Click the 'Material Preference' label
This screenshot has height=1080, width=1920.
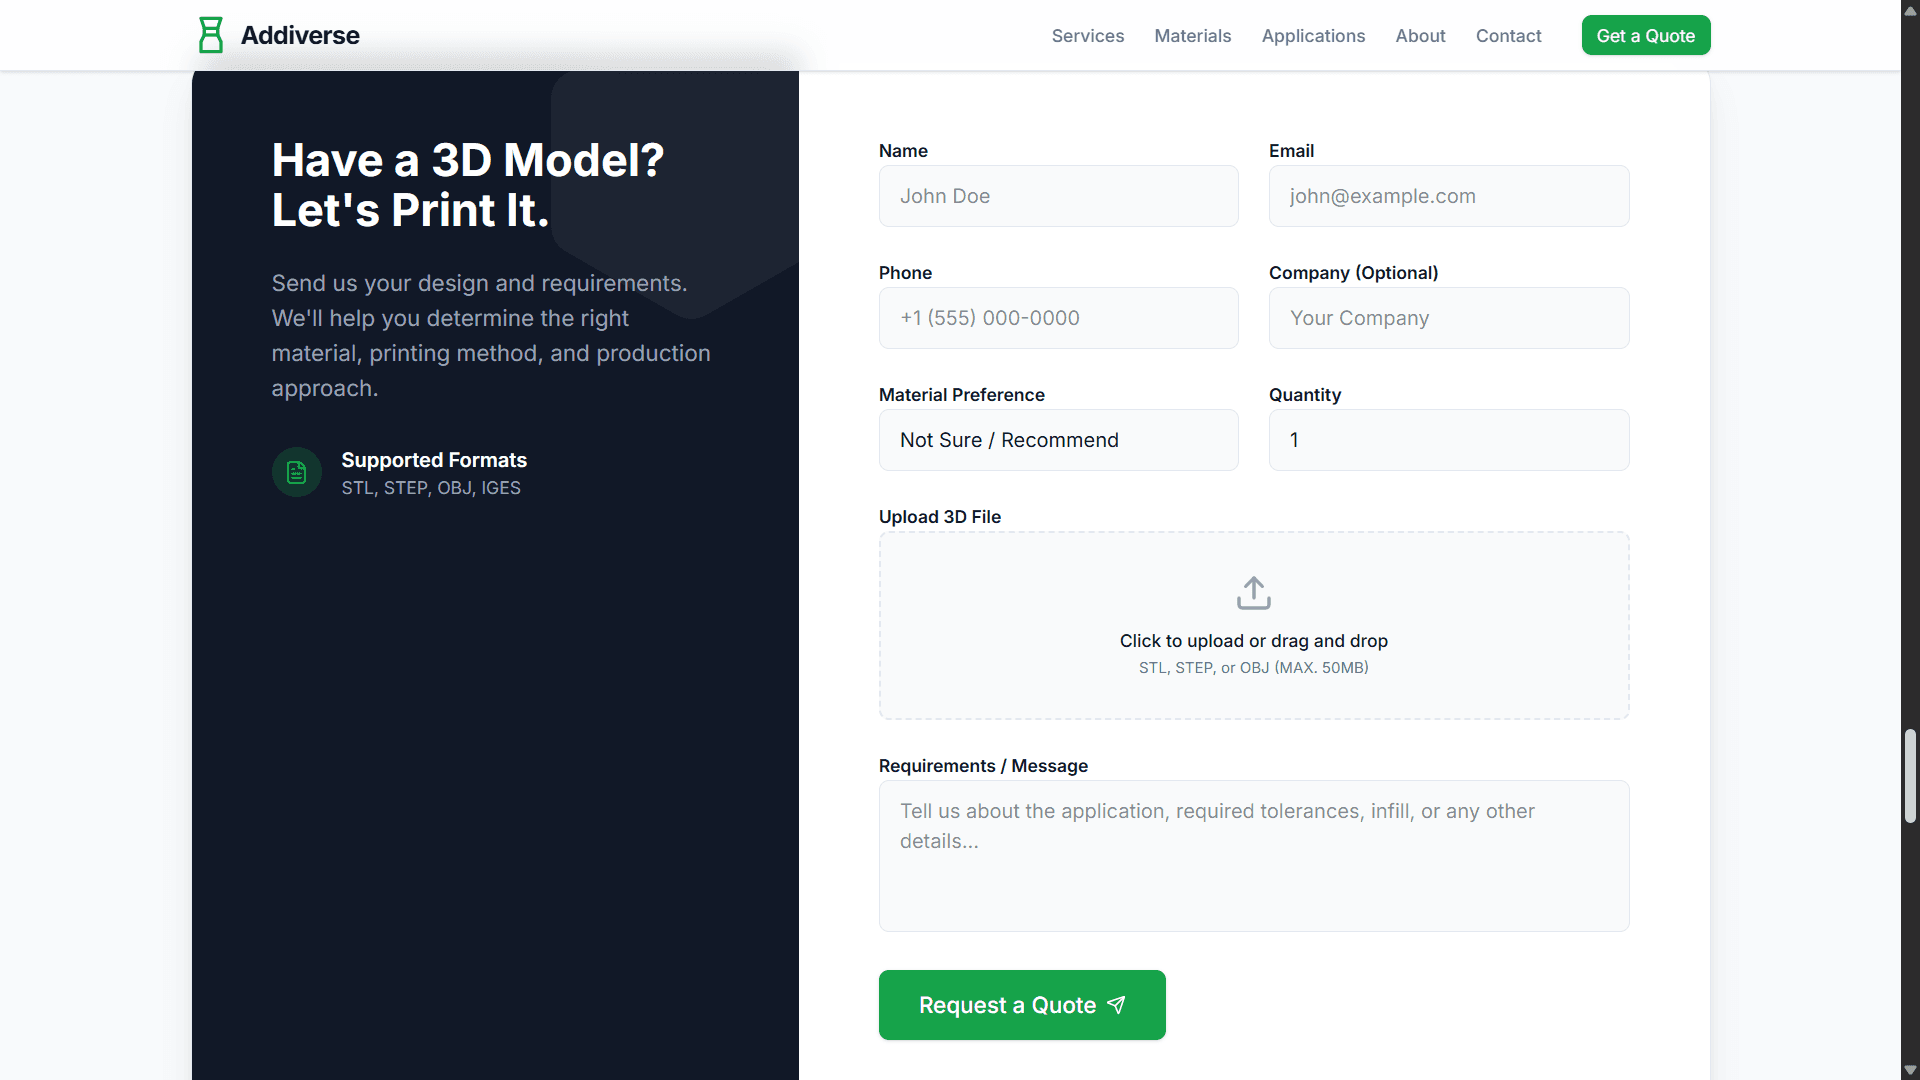pyautogui.click(x=962, y=395)
